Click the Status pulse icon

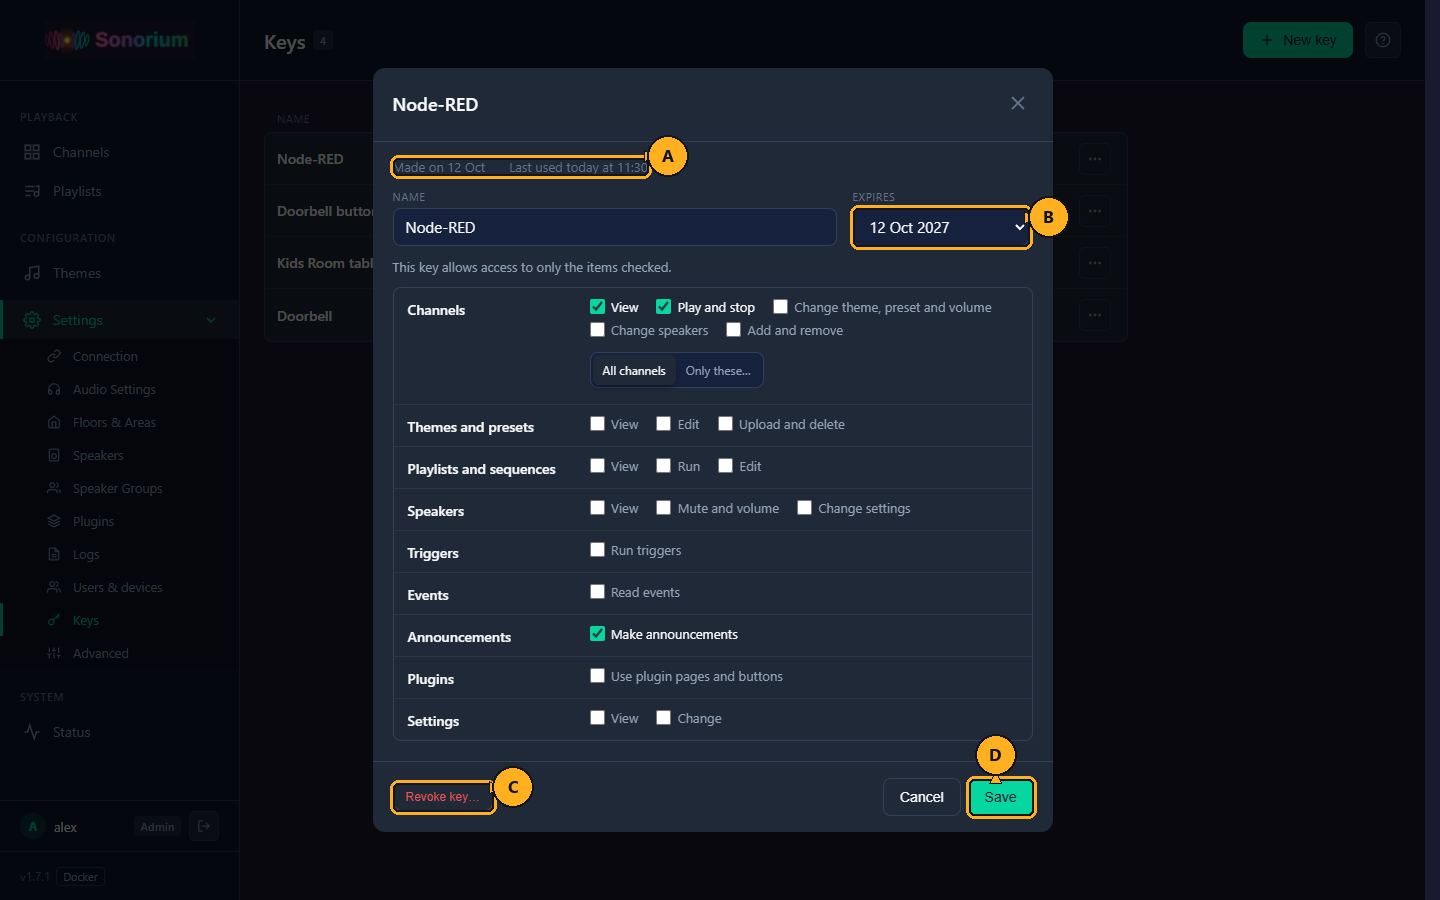coord(32,732)
